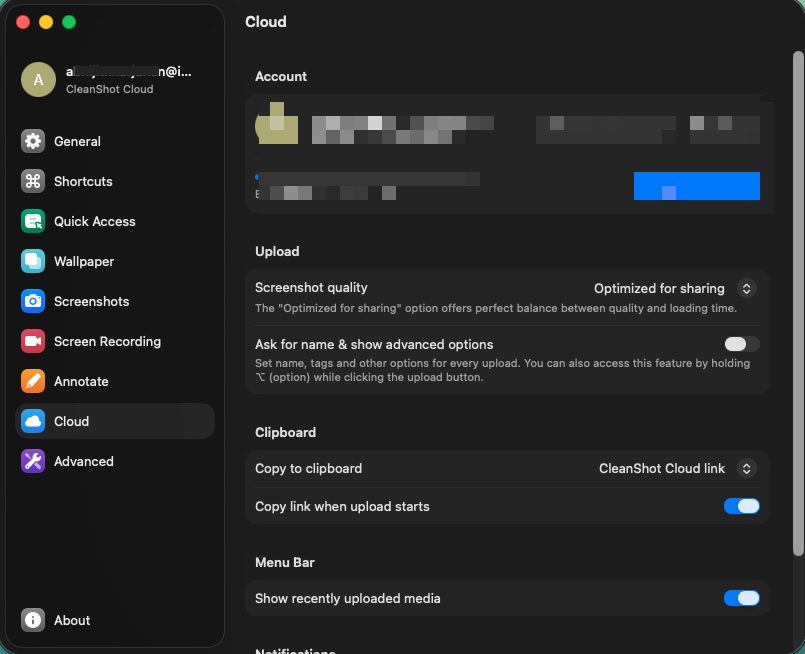Image resolution: width=805 pixels, height=654 pixels.
Task: Click the 'Account' section heading
Action: pyautogui.click(x=281, y=76)
